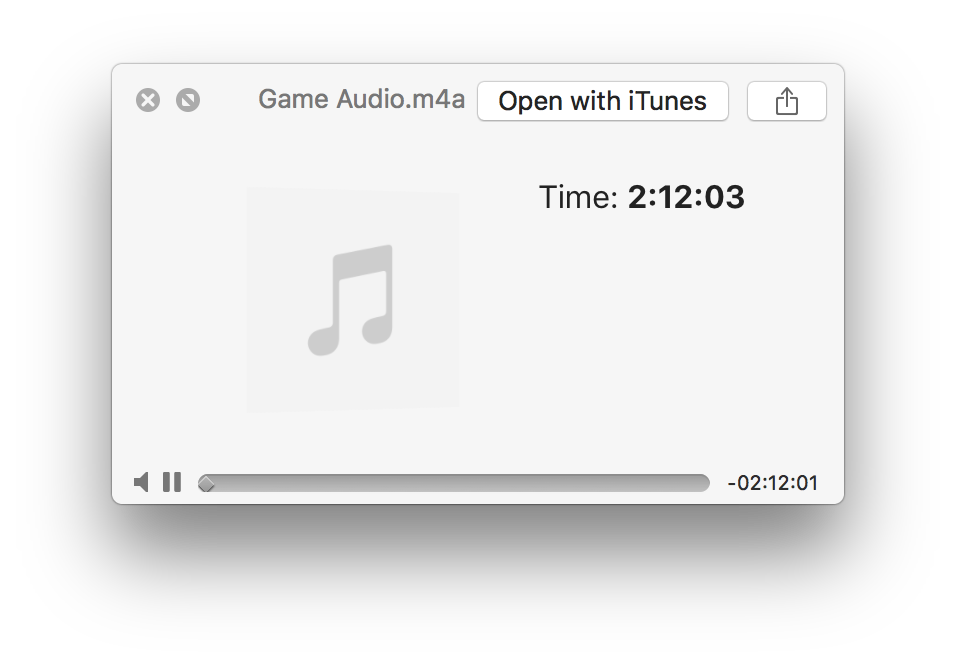Seek to three quarters of the playback bar
The width and height of the screenshot is (956, 664).
click(582, 483)
